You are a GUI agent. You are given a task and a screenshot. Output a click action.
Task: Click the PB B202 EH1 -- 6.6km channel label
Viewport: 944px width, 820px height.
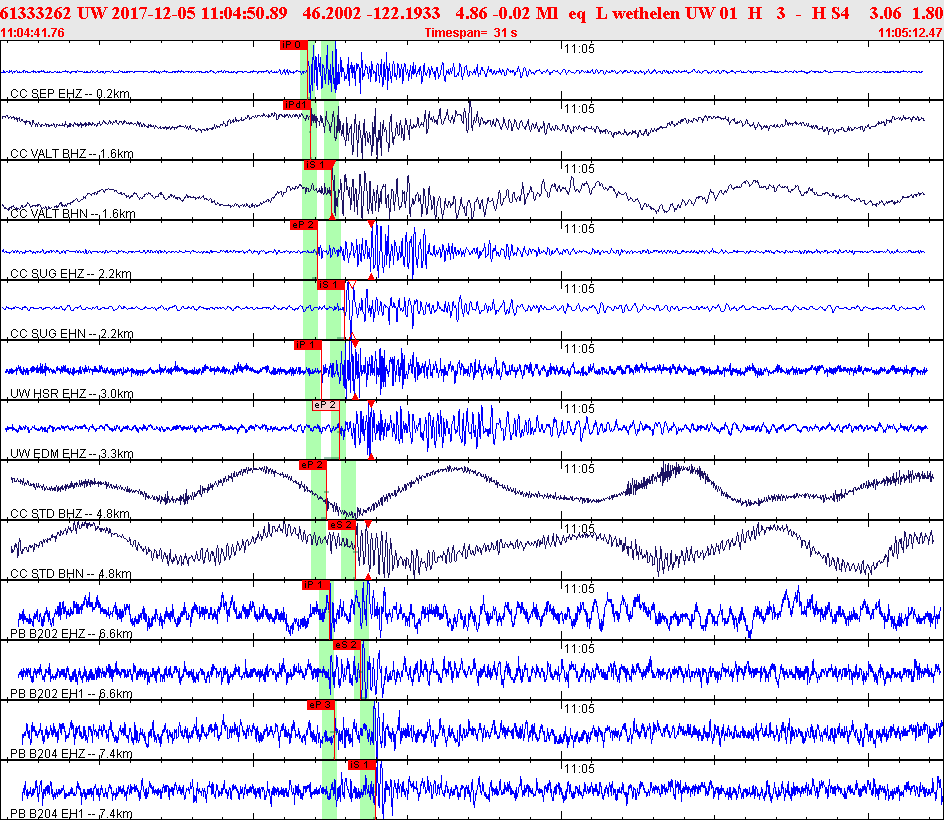(71, 694)
